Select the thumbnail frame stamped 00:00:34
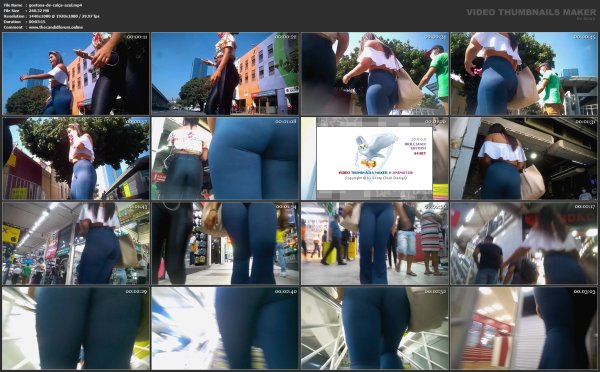 click(x=375, y=73)
